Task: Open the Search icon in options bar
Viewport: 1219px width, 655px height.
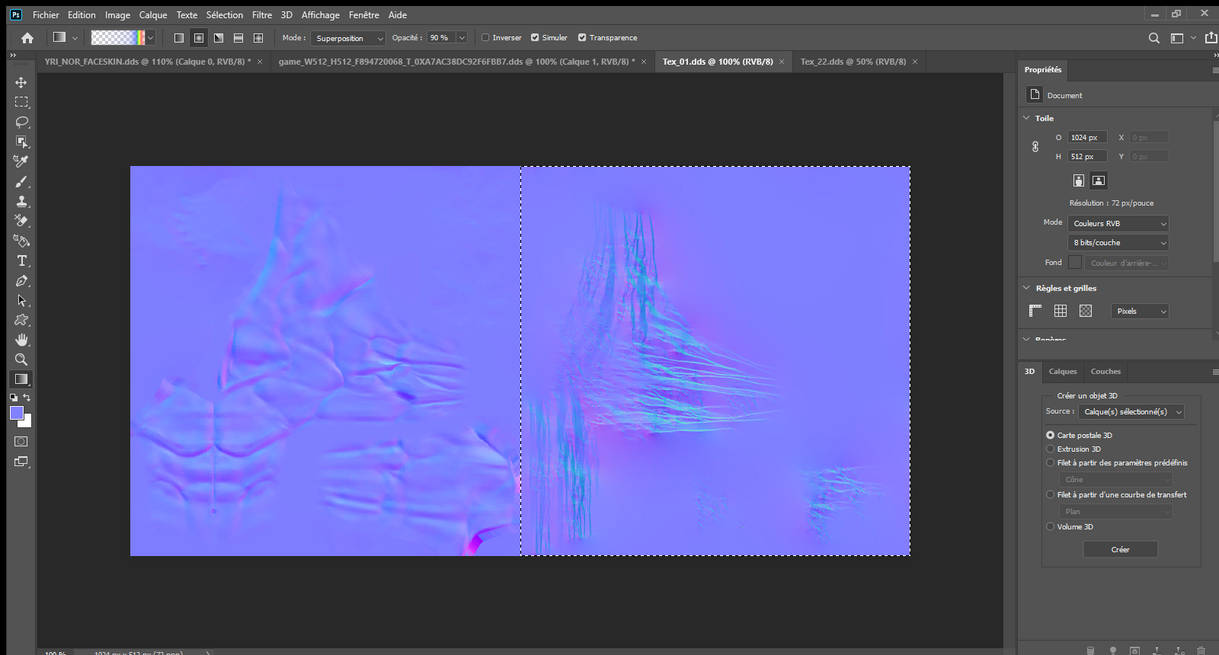Action: (1154, 38)
